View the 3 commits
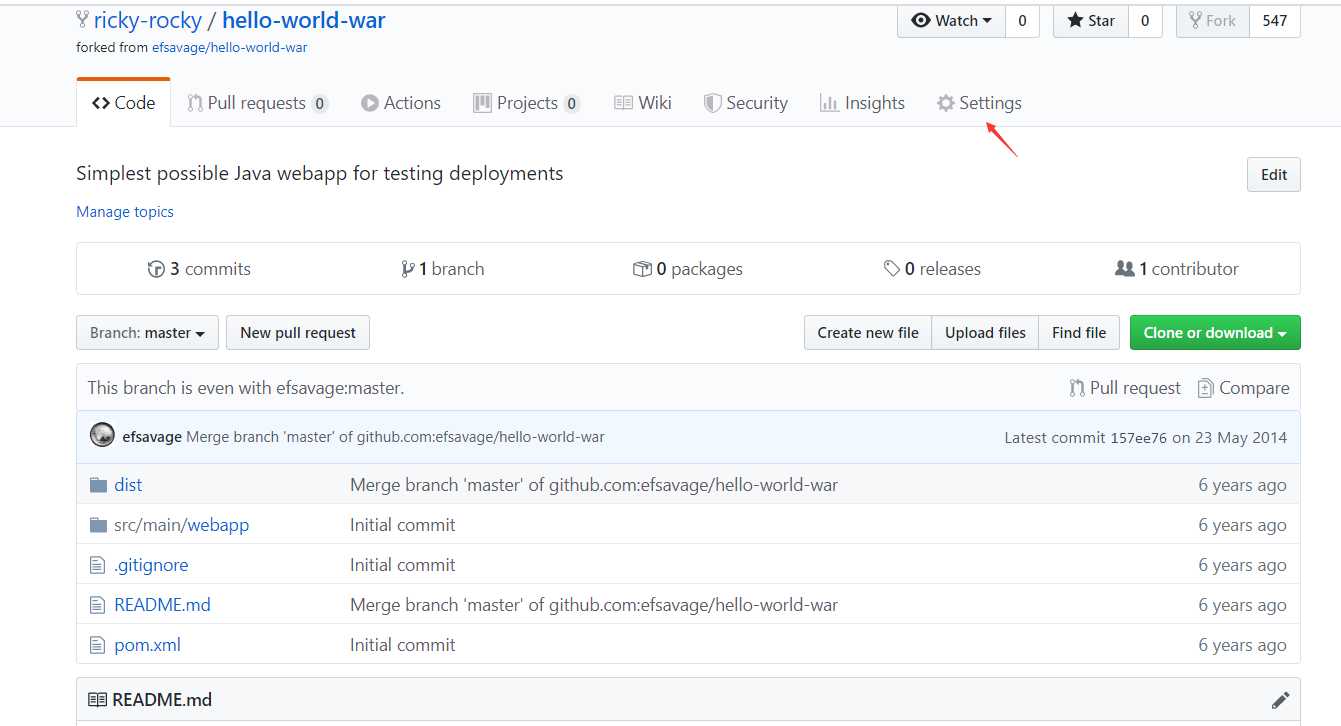Image resolution: width=1341 pixels, height=726 pixels. pyautogui.click(x=199, y=269)
